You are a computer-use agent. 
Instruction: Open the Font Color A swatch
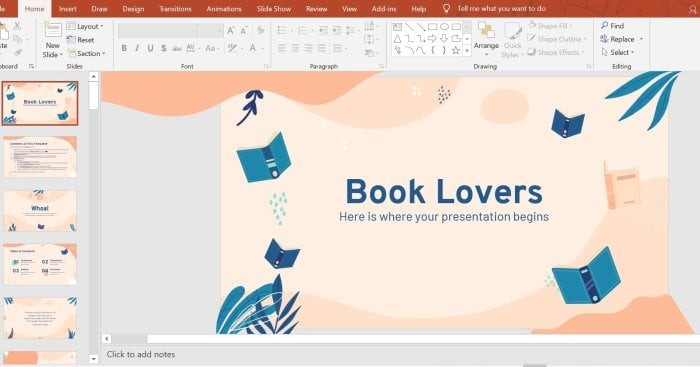pyautogui.click(x=253, y=48)
